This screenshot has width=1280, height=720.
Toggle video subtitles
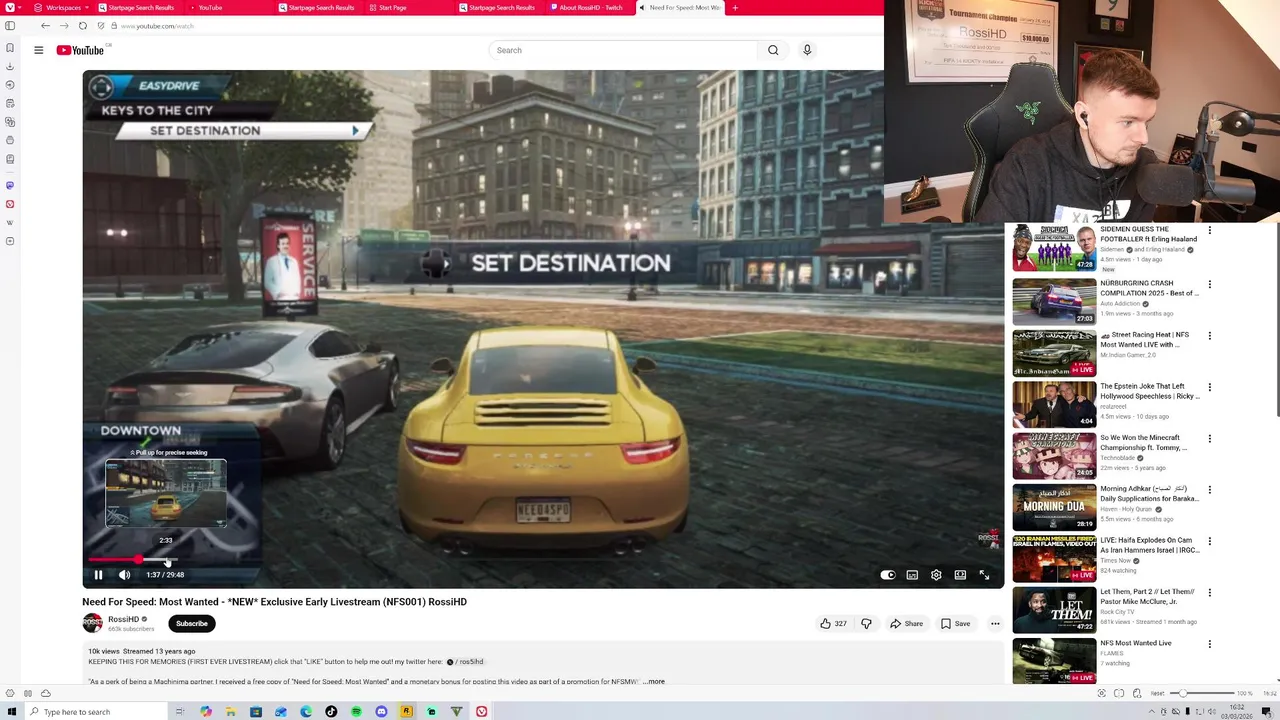(912, 575)
